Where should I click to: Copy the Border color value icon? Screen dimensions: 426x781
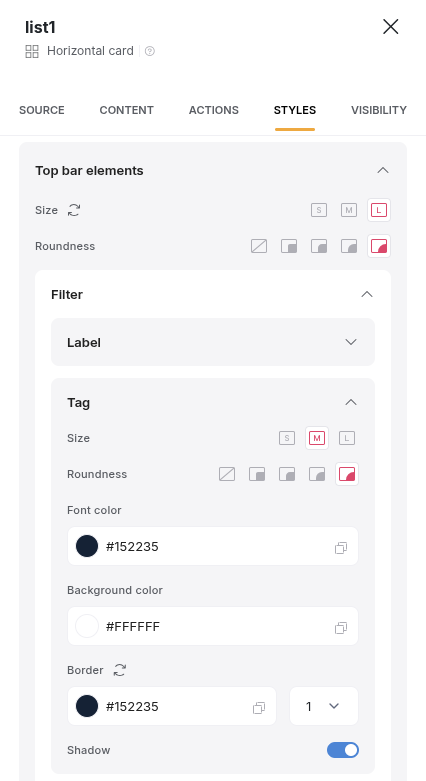click(x=259, y=708)
